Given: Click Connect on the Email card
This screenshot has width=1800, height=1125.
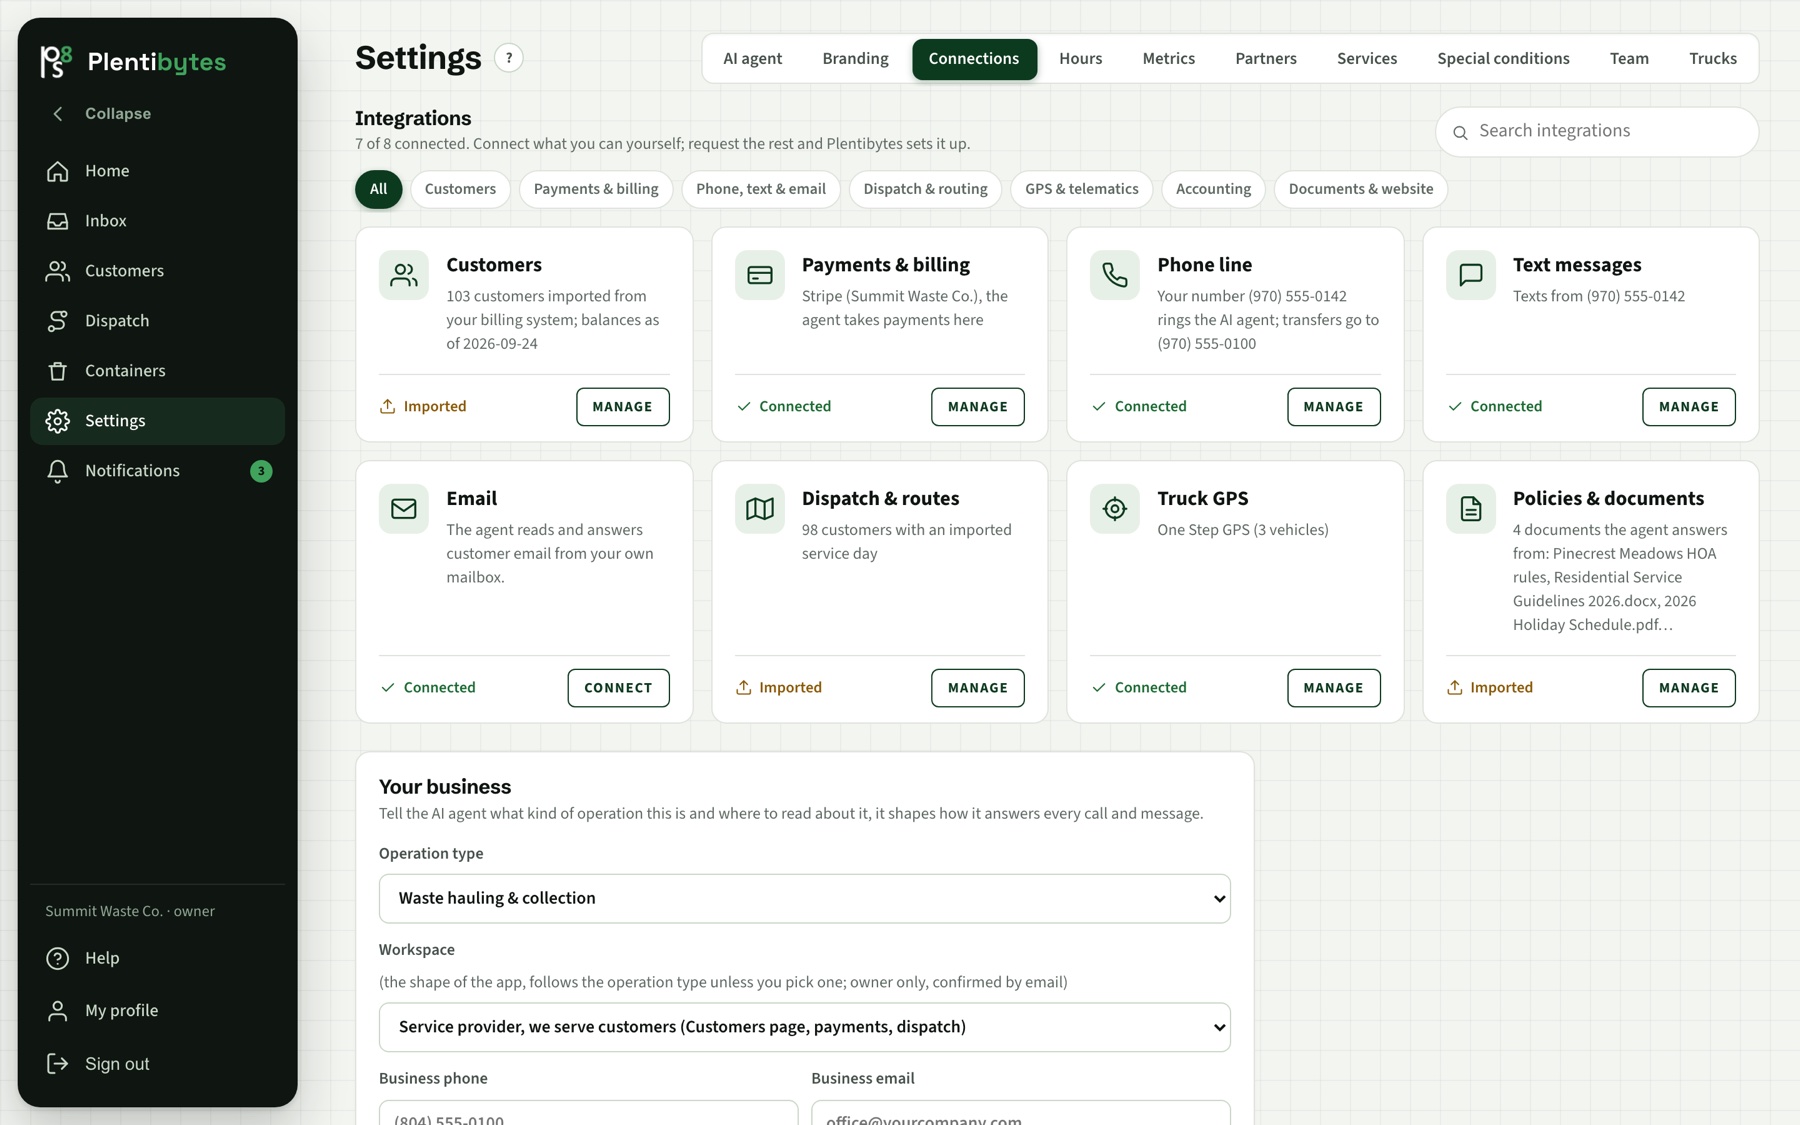Looking at the screenshot, I should coord(618,688).
